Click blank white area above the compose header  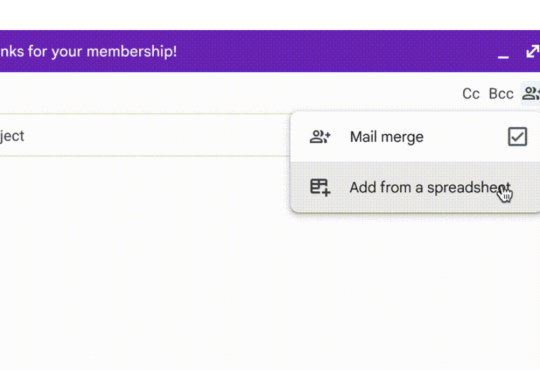pyautogui.click(x=270, y=14)
